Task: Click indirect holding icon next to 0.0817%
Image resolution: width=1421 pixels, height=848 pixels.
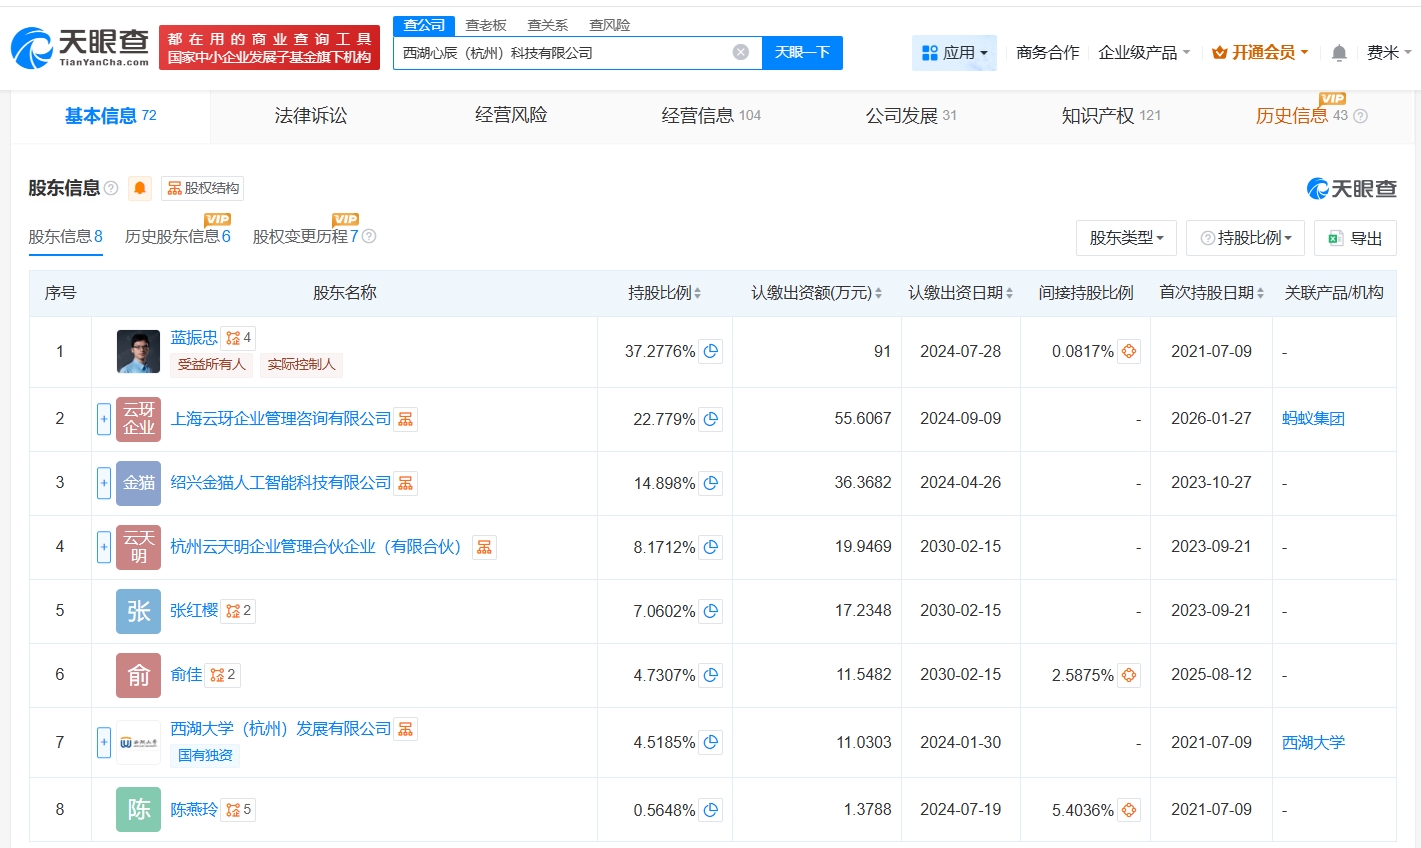Action: pos(1129,352)
